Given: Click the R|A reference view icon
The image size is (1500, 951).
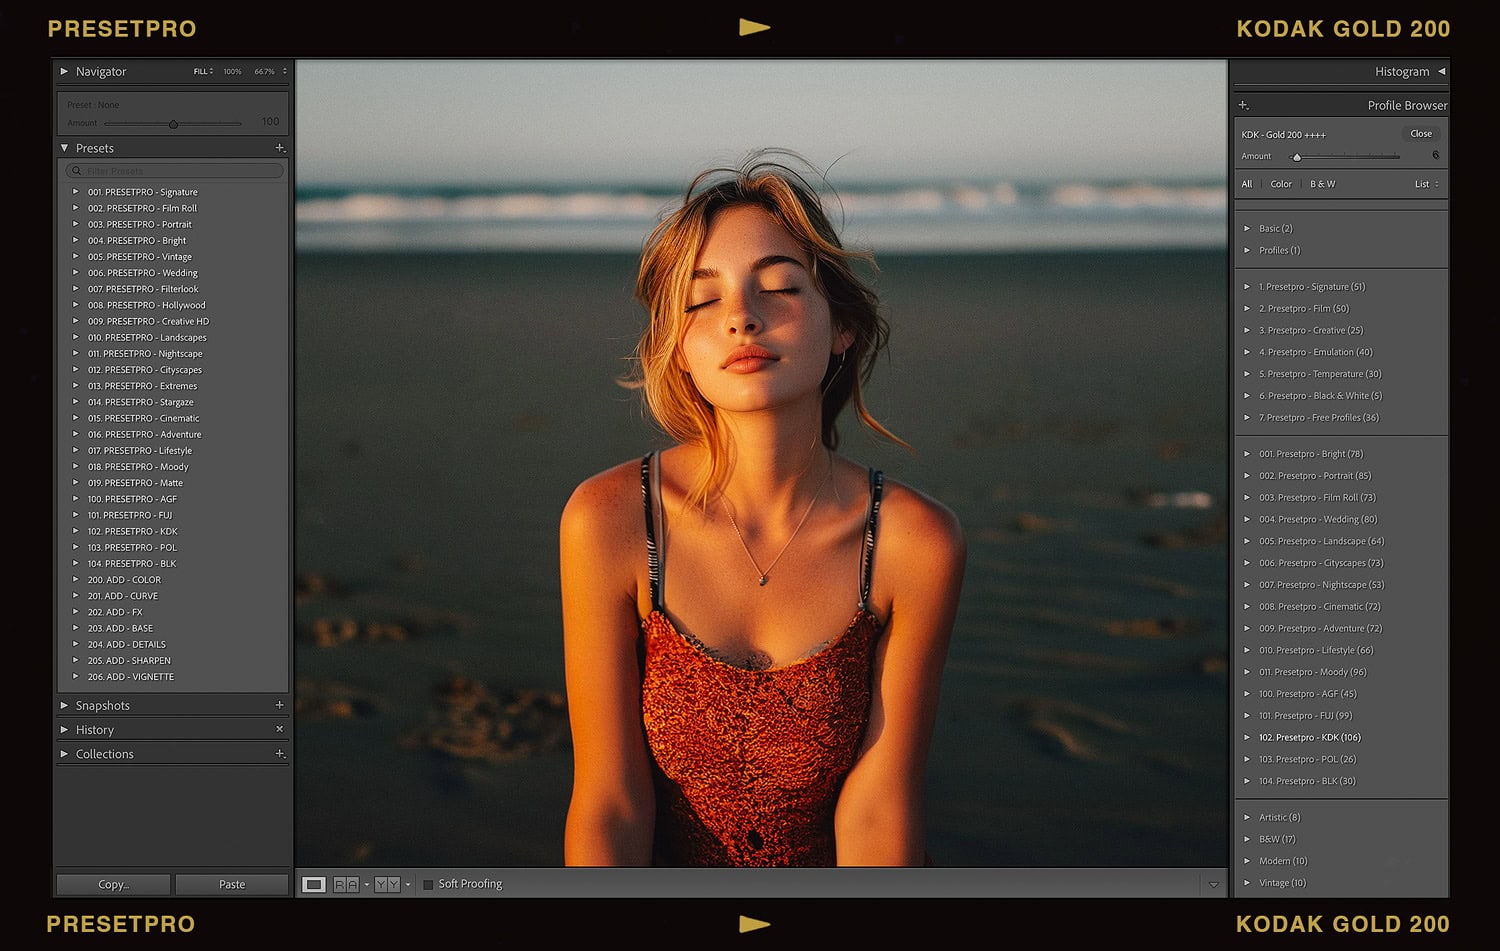Looking at the screenshot, I should pyautogui.click(x=346, y=884).
